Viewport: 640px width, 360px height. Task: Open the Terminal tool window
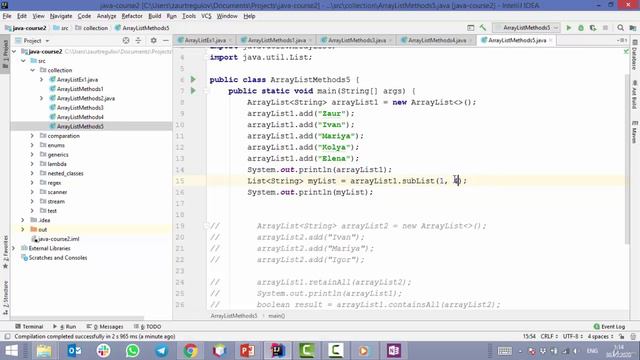[29, 327]
